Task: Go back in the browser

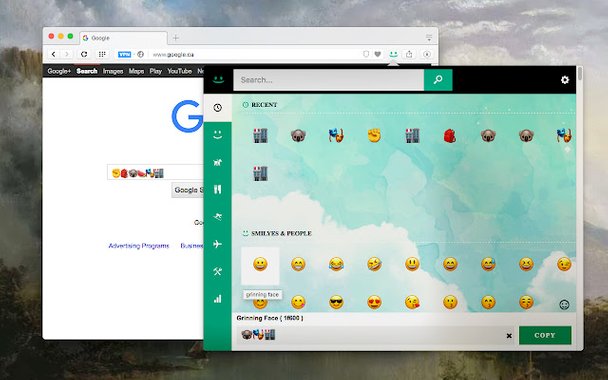Action: pos(54,54)
